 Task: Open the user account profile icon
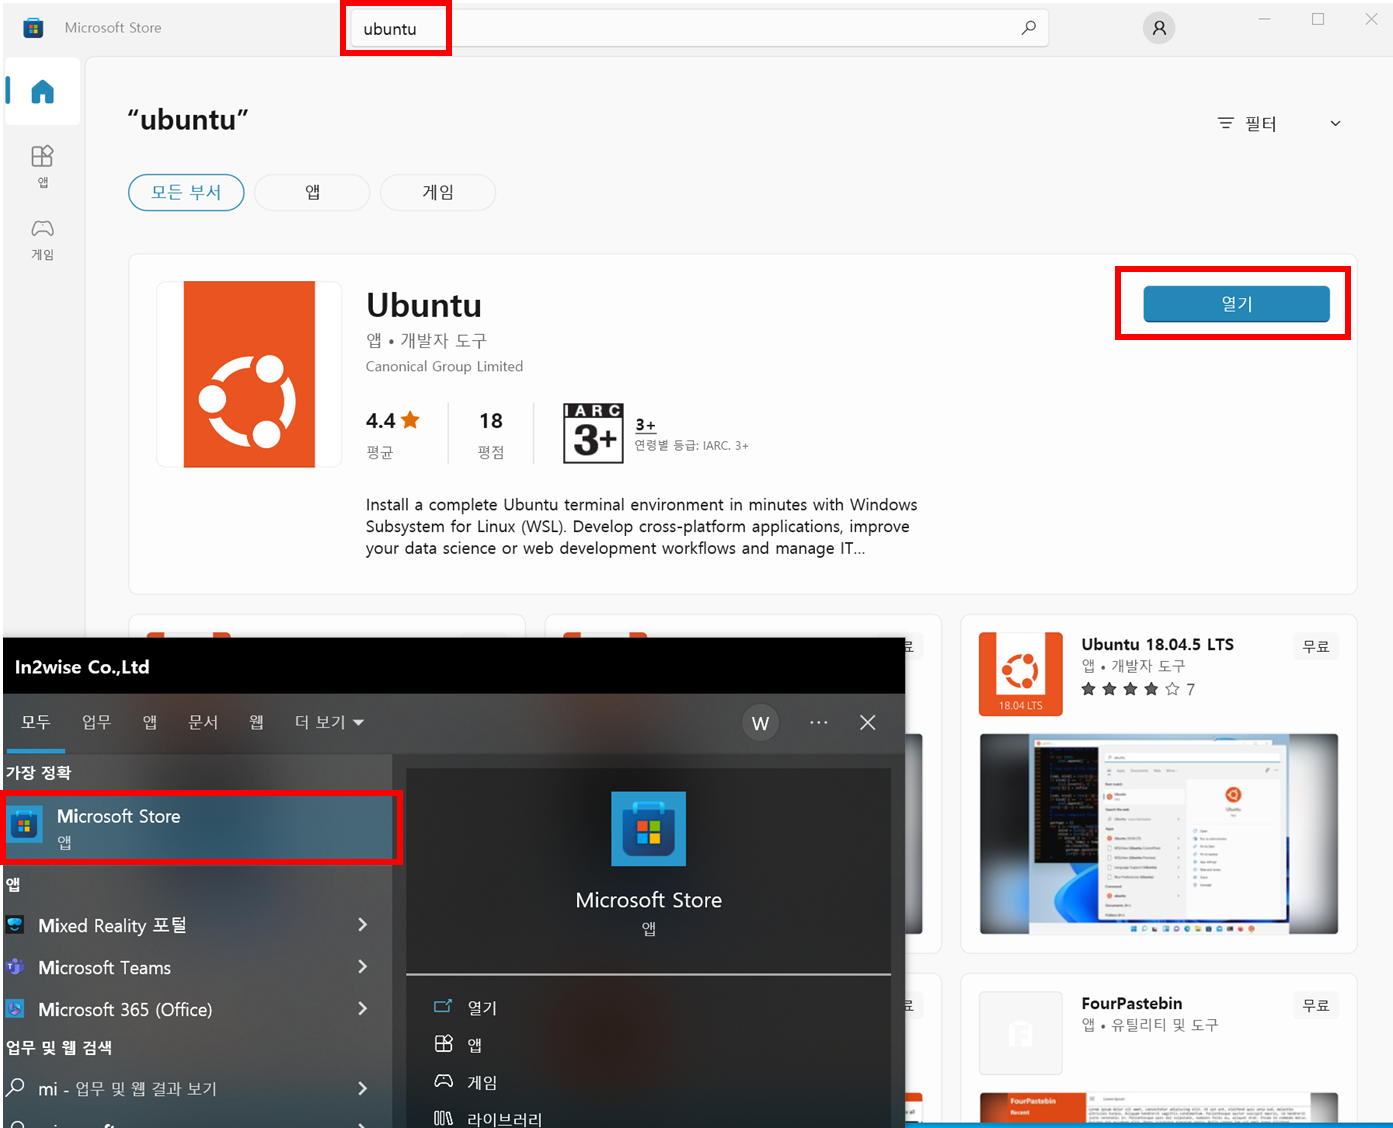1159,28
